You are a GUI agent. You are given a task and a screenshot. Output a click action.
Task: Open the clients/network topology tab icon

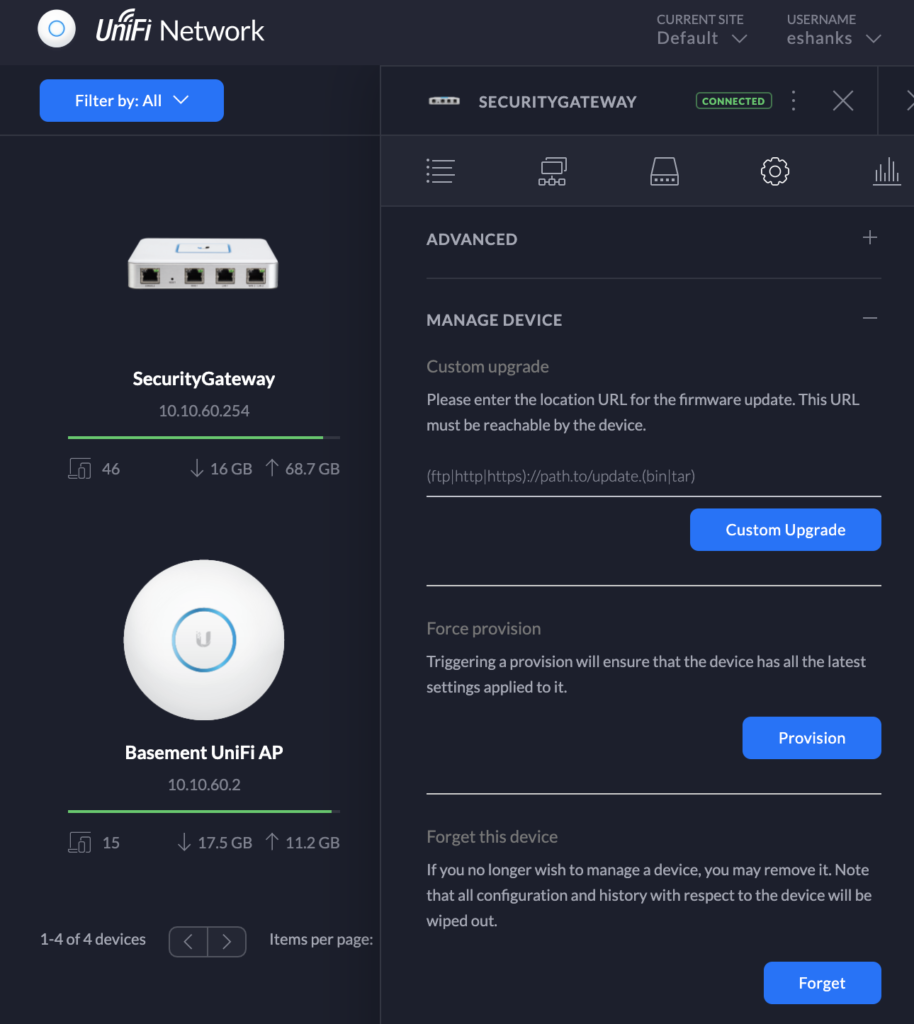coord(552,171)
